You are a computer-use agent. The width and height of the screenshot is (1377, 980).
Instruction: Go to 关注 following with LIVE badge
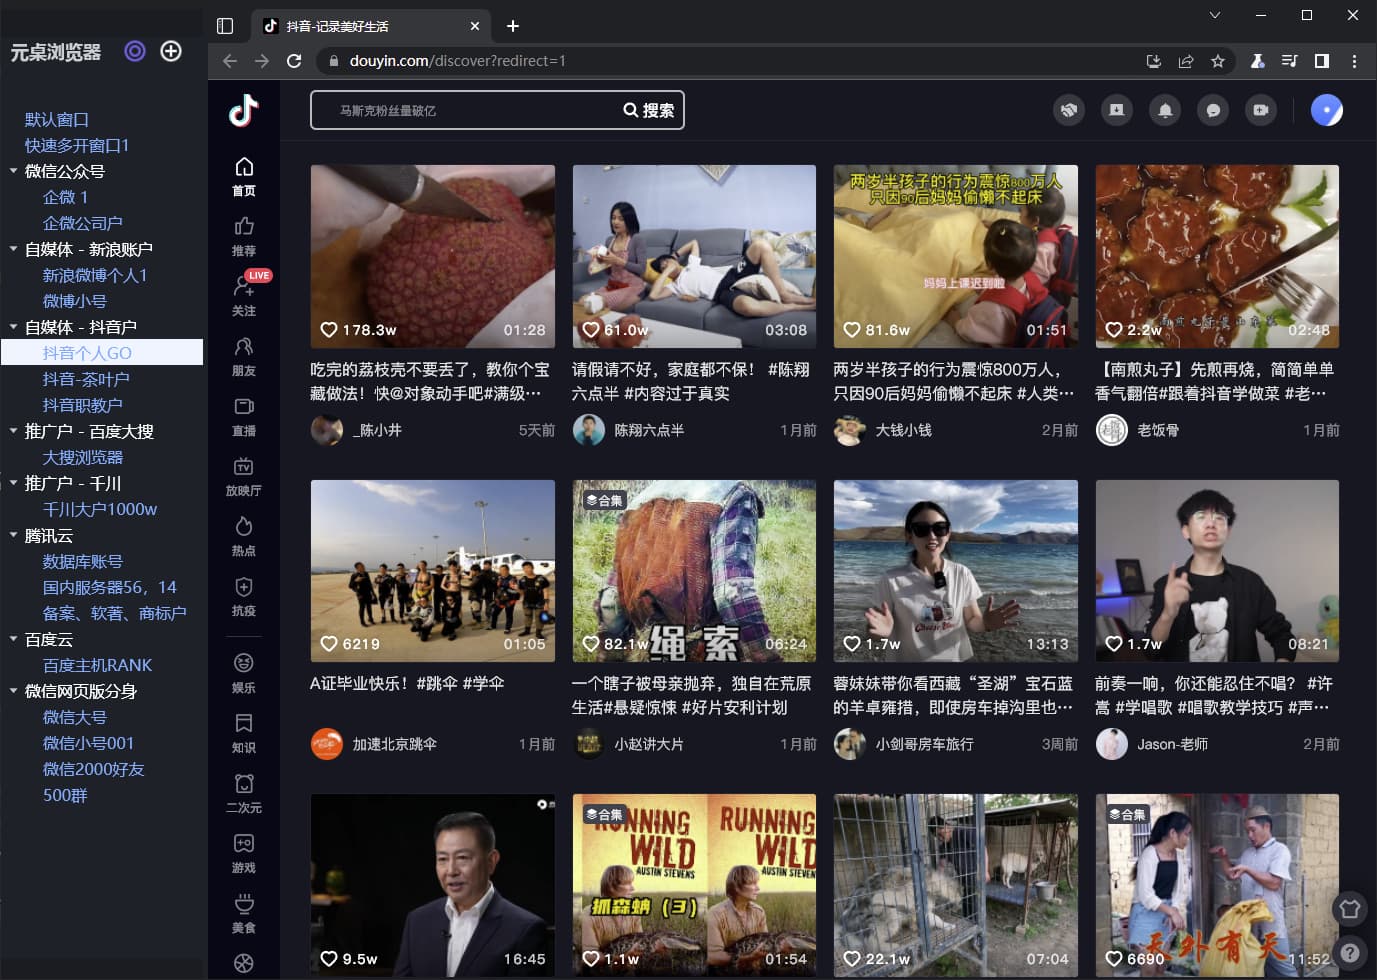(x=244, y=295)
